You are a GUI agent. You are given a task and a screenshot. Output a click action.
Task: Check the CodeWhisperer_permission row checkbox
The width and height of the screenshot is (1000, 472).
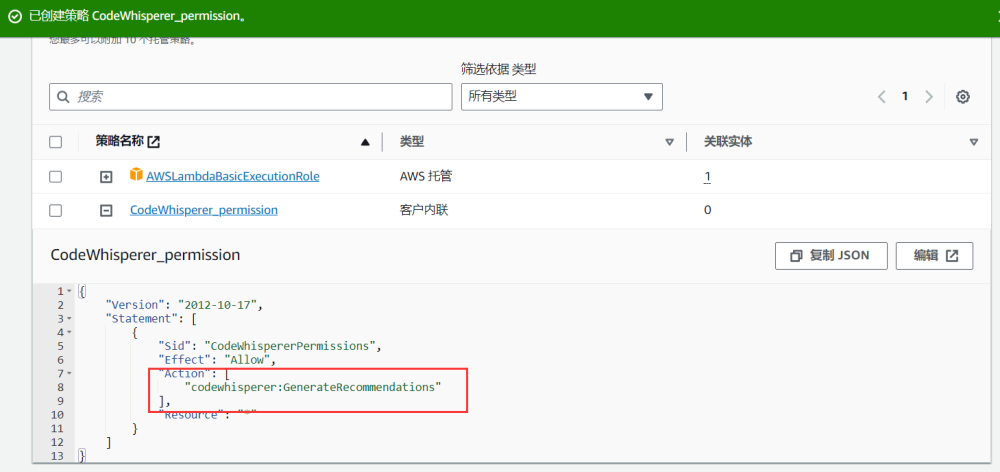tap(55, 210)
